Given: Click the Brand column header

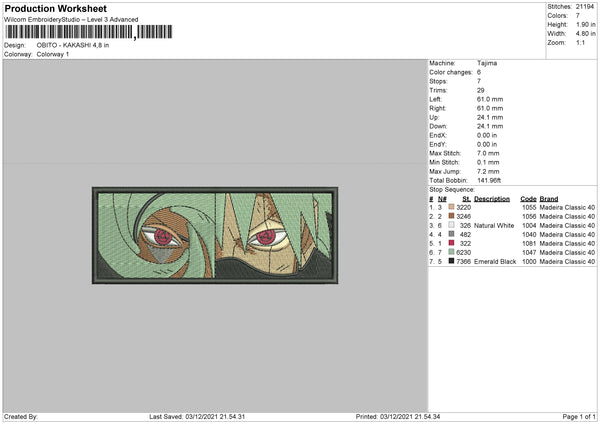Looking at the screenshot, I should [549, 199].
